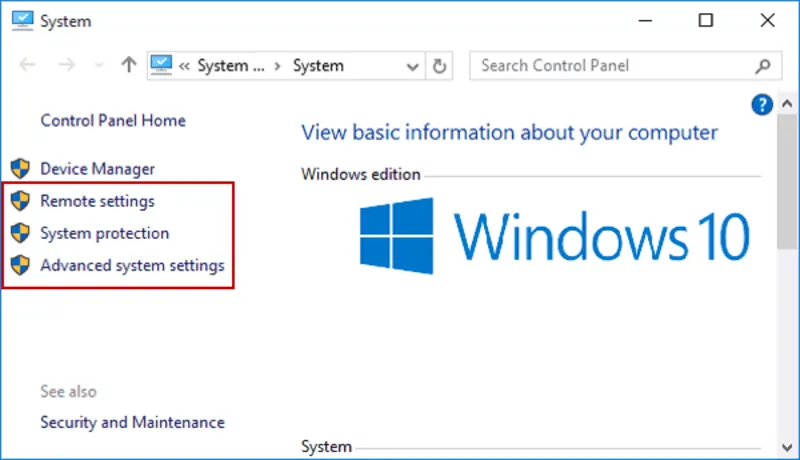Click 'View basic information about your computer' heading
800x460 pixels.
tap(509, 133)
